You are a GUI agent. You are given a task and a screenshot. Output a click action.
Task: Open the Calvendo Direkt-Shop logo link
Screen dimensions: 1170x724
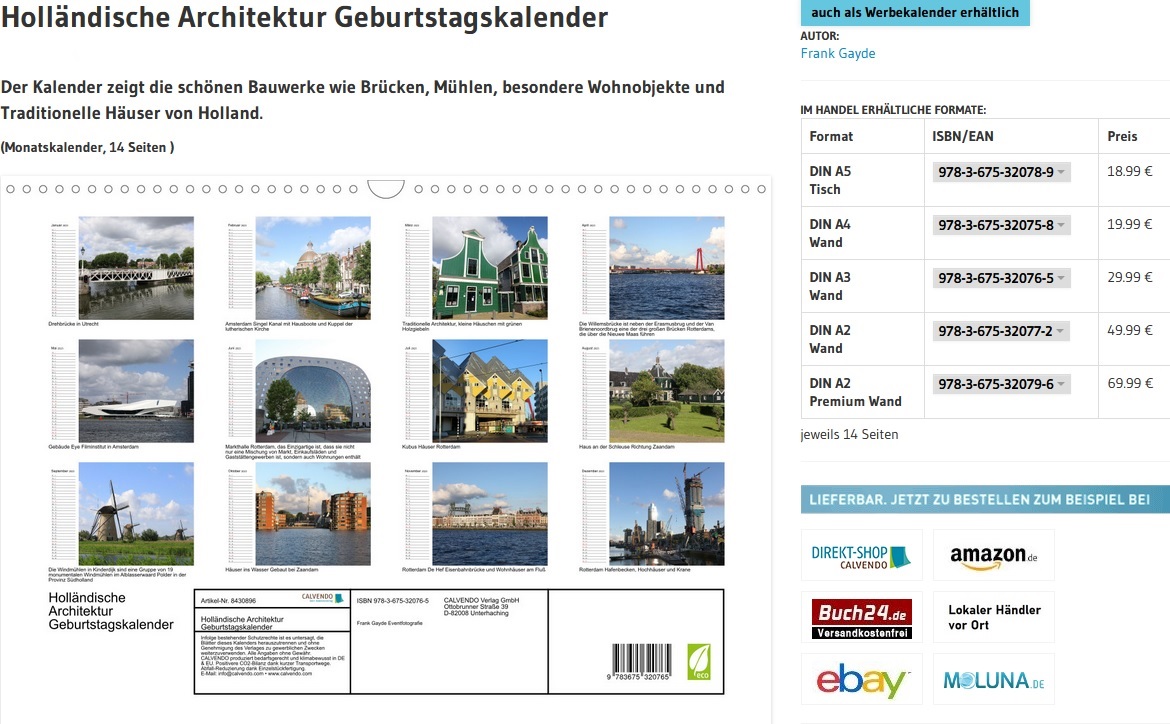pos(861,555)
